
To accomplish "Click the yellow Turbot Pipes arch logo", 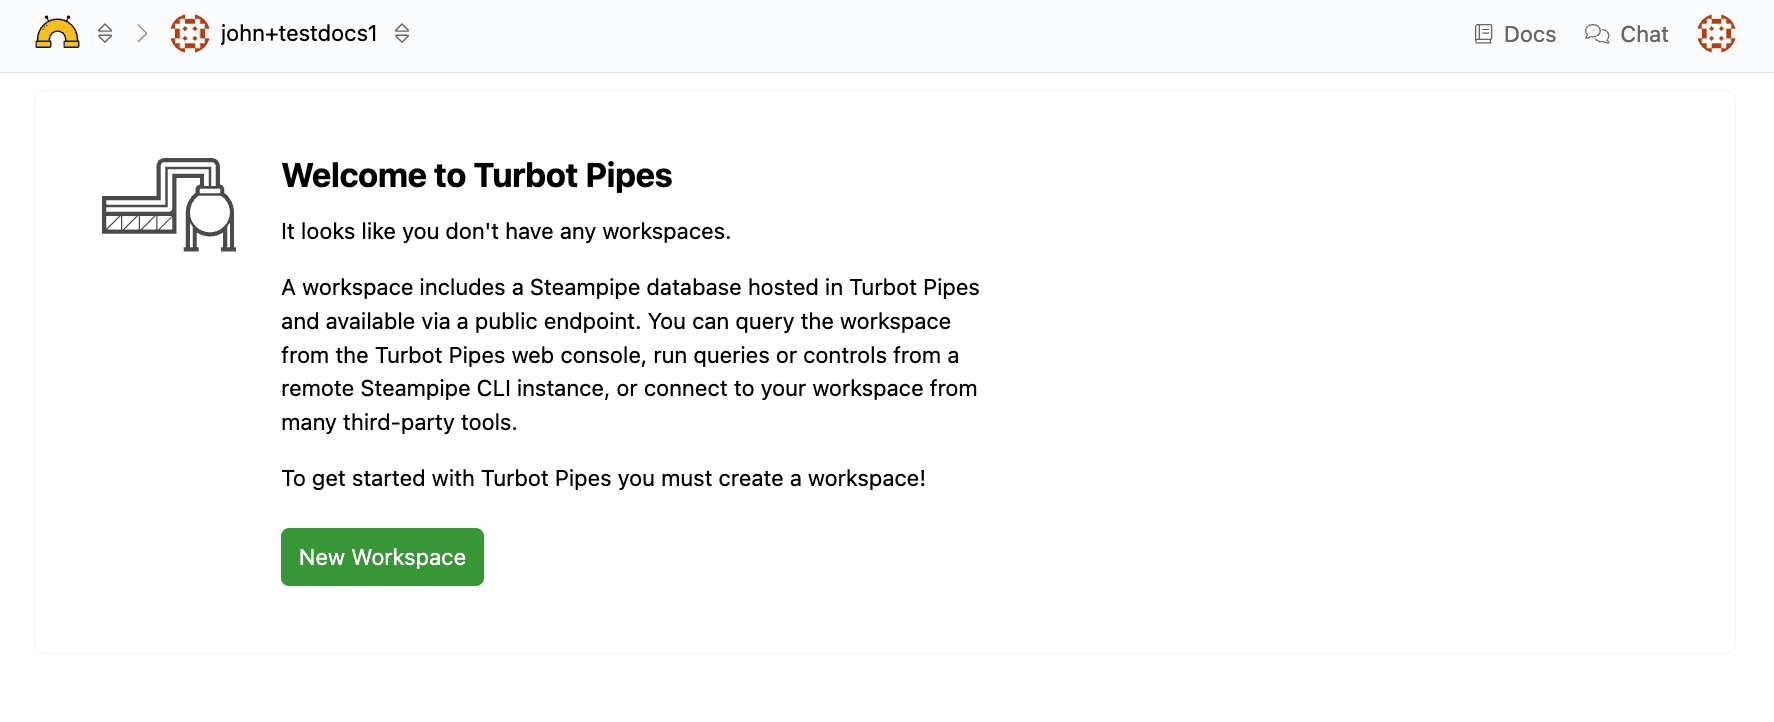I will tap(57, 33).
